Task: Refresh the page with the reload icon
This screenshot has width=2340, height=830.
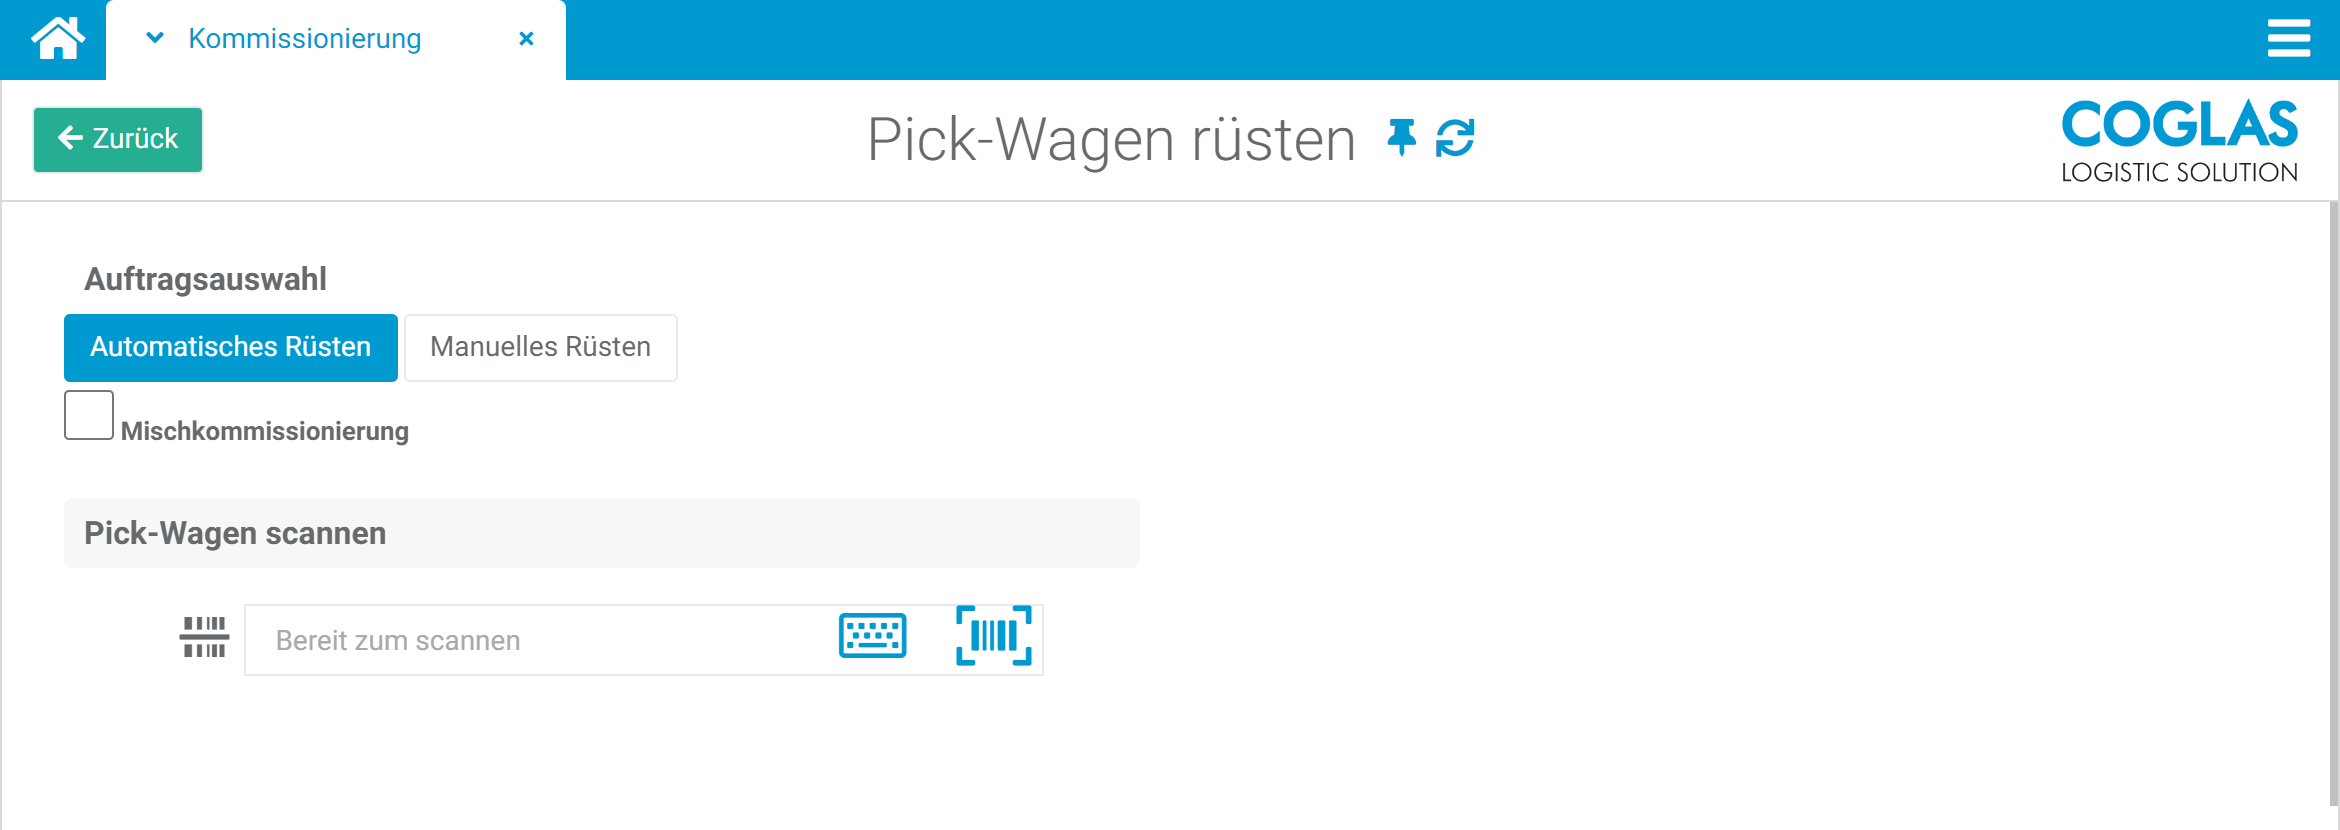Action: (x=1455, y=138)
